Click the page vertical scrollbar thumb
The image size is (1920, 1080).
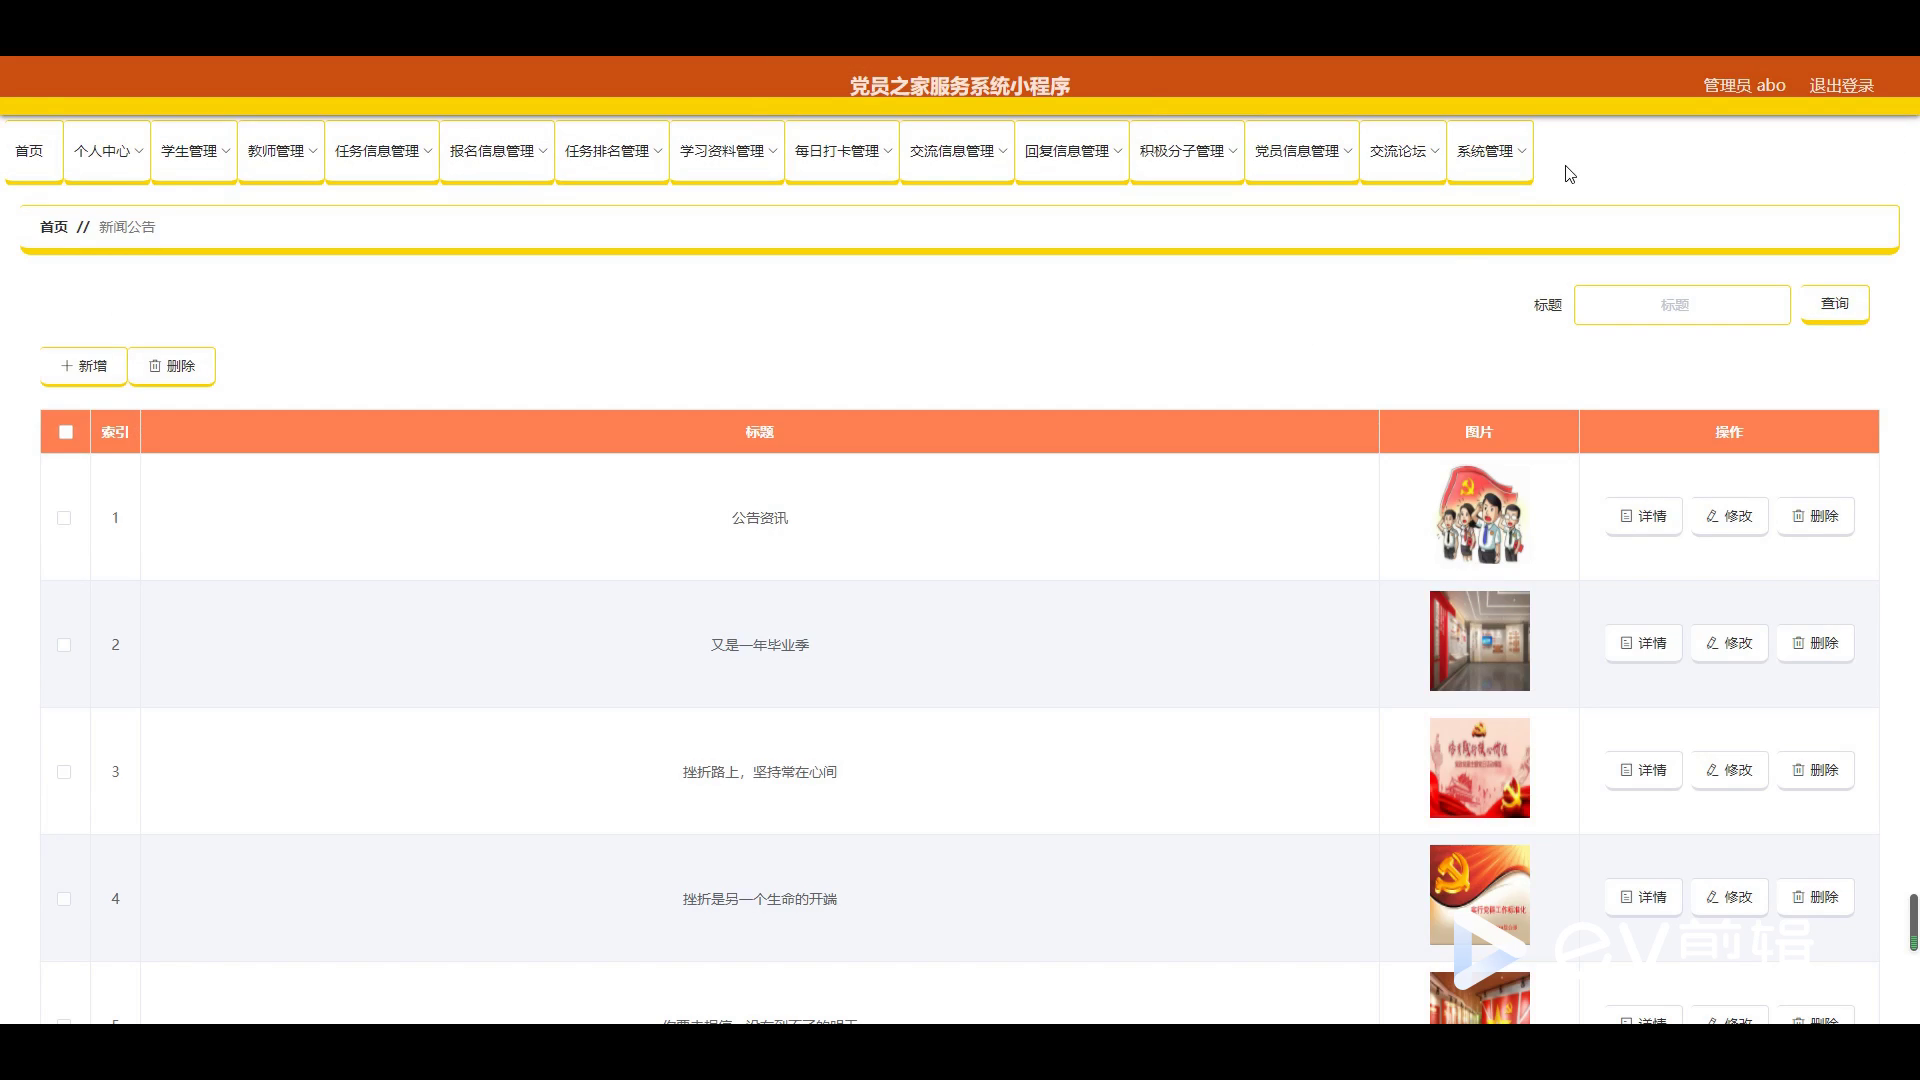1914,921
